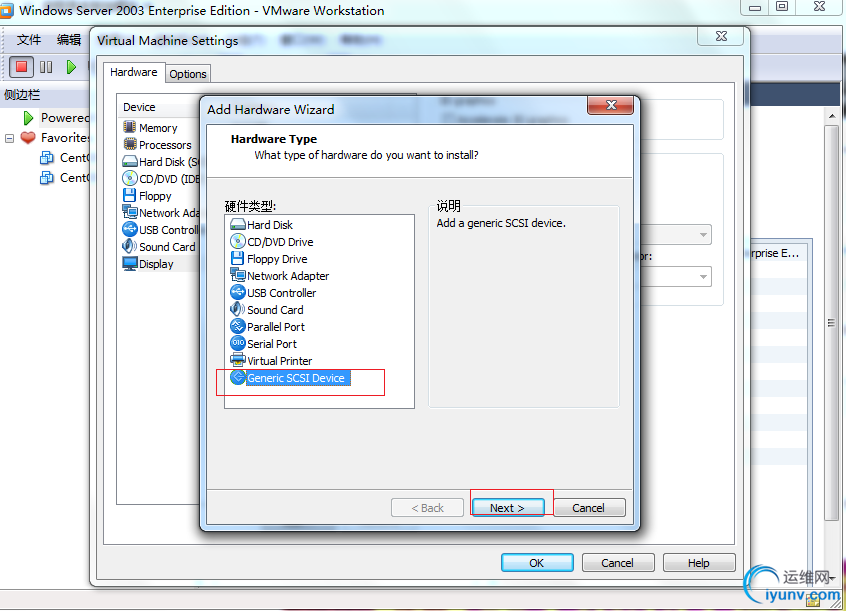Select Display in Device list
Image resolution: width=846 pixels, height=611 pixels.
click(x=148, y=264)
